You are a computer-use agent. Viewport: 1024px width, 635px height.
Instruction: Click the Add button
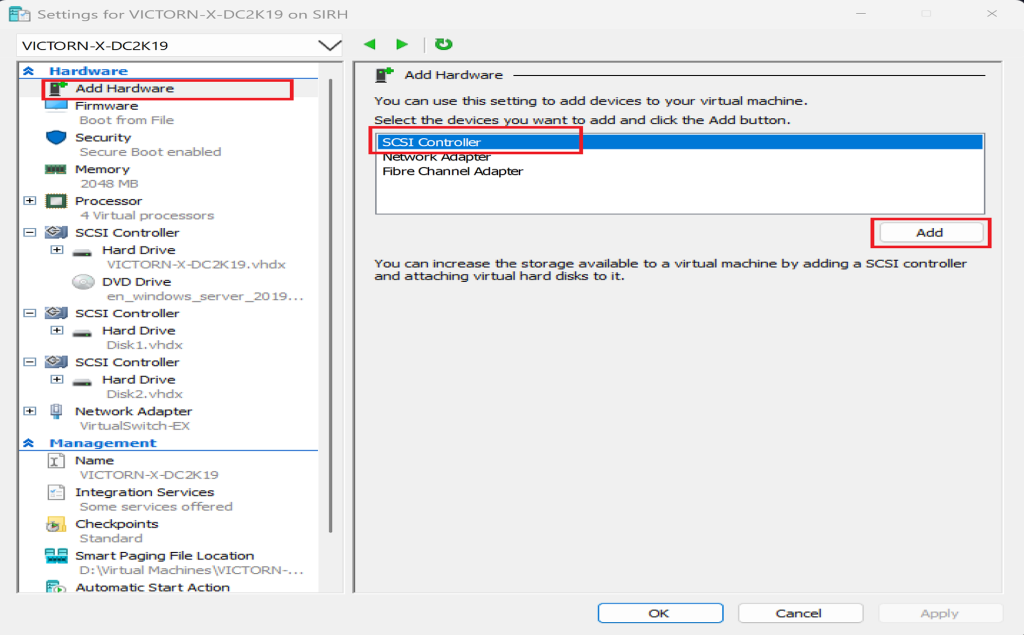point(929,232)
